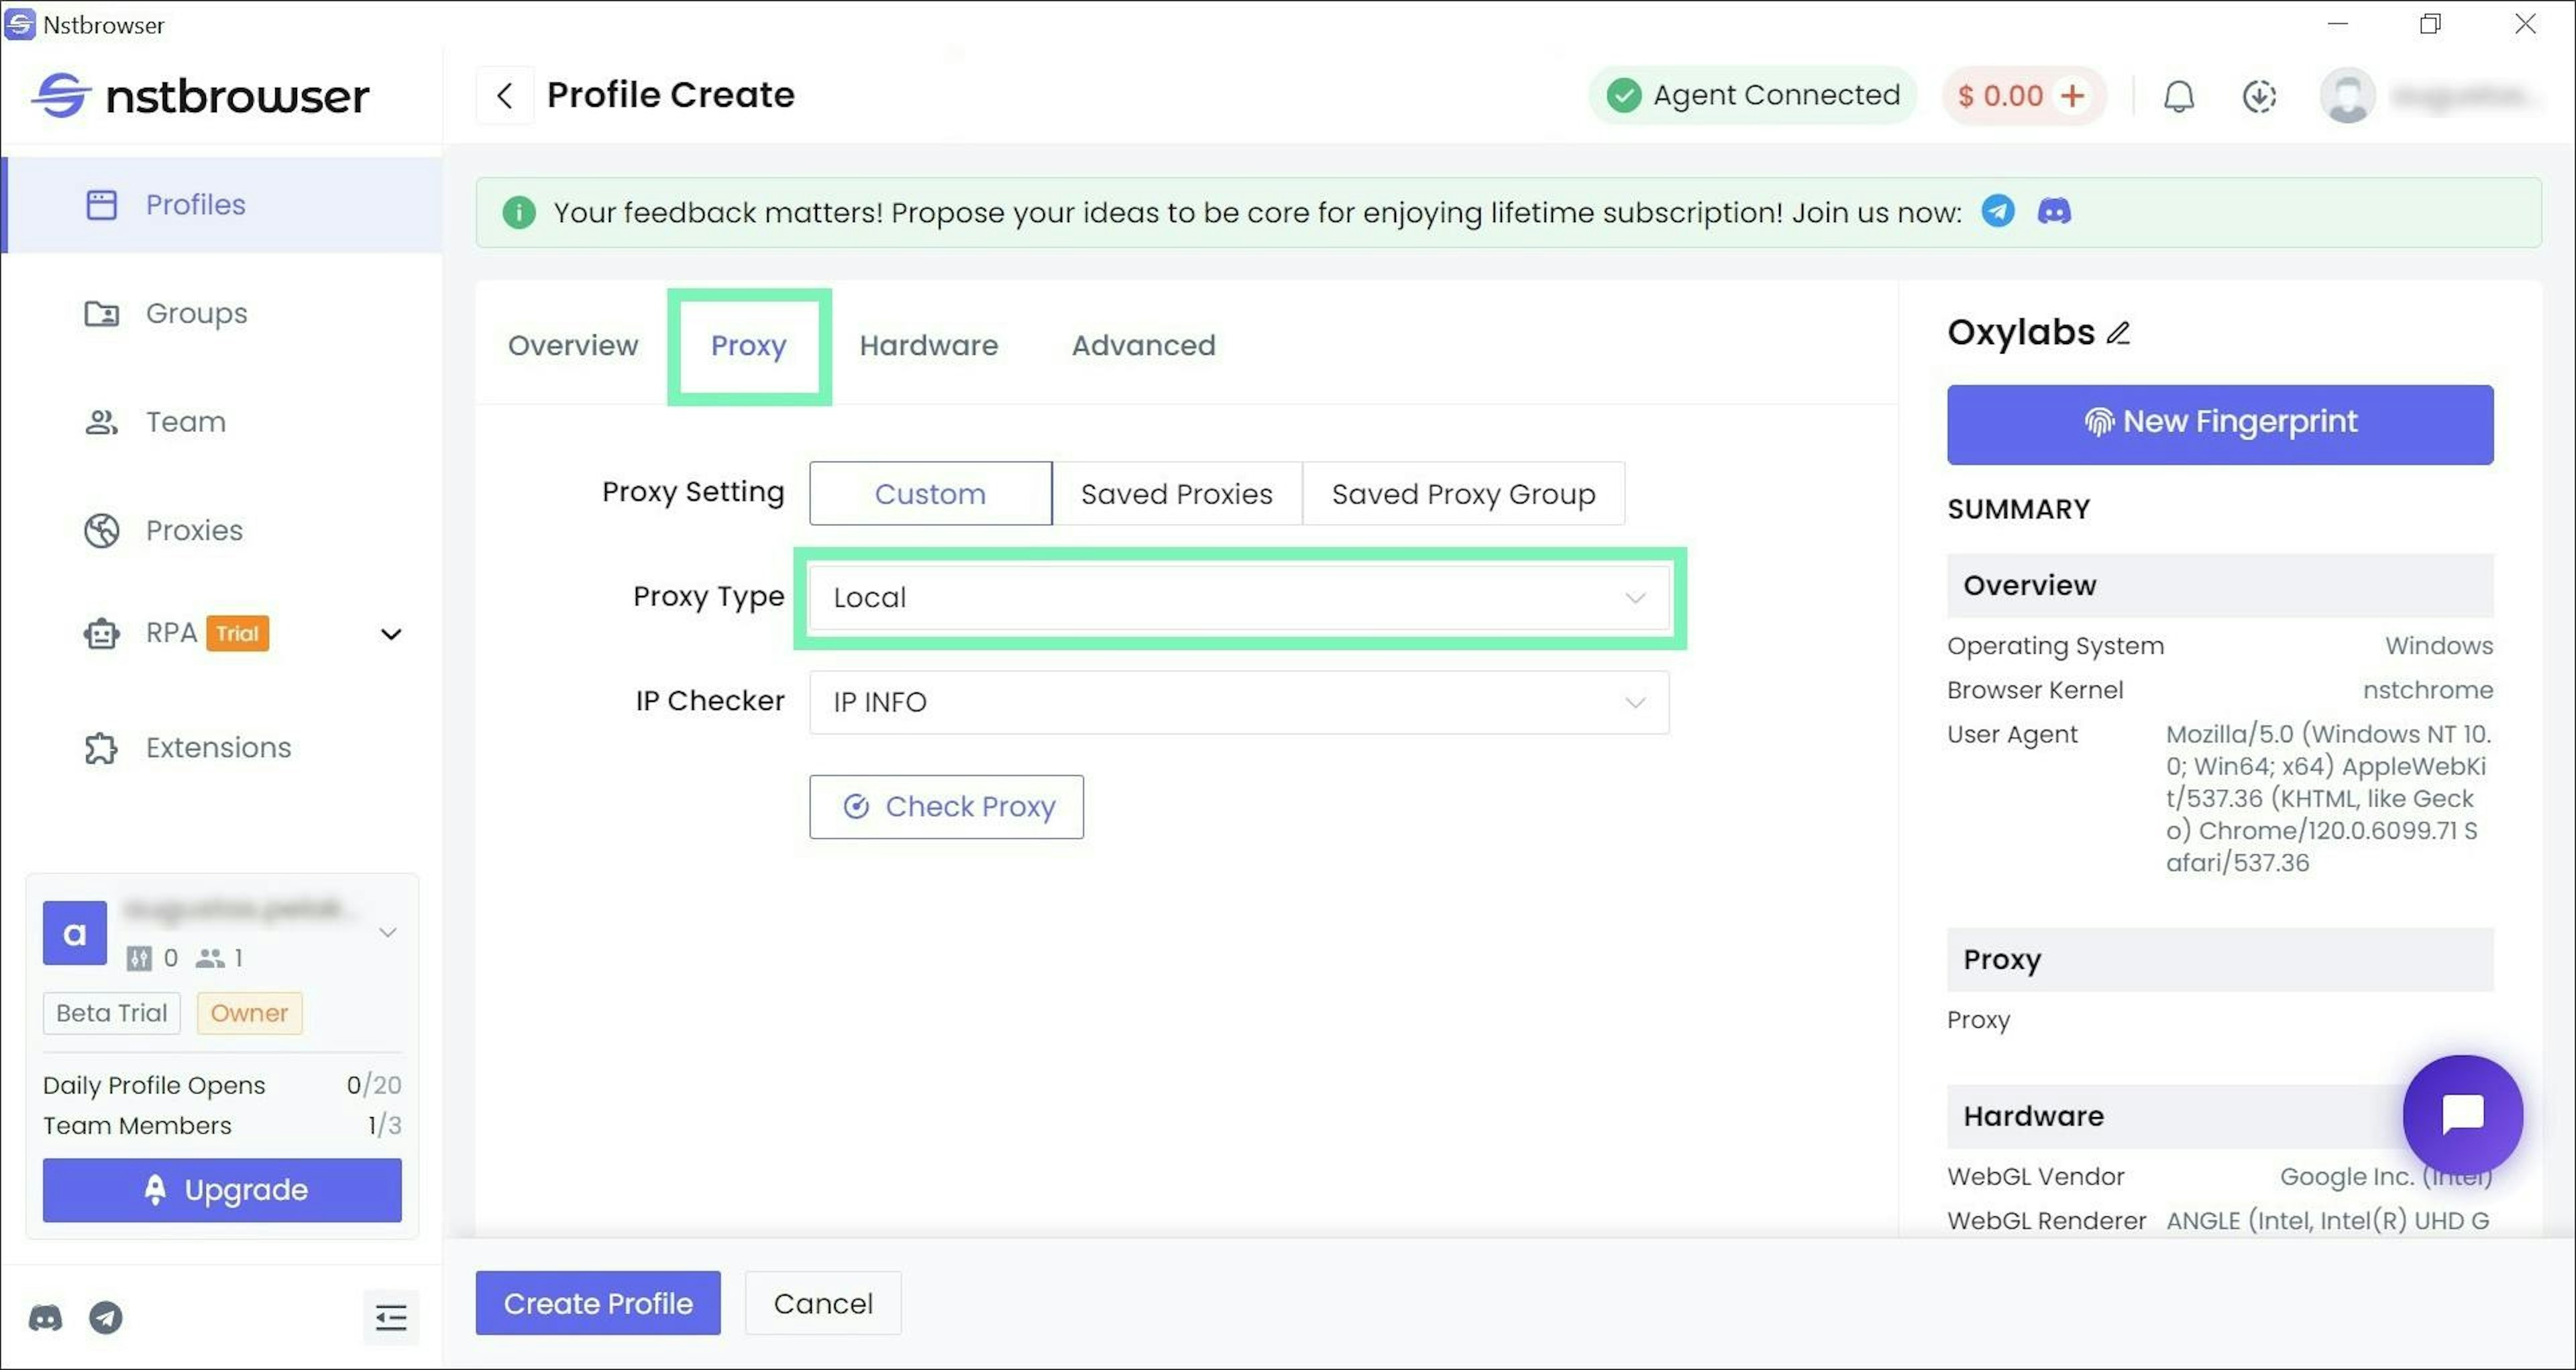Viewport: 2576px width, 1370px height.
Task: Click the Check Proxy button
Action: [x=946, y=806]
